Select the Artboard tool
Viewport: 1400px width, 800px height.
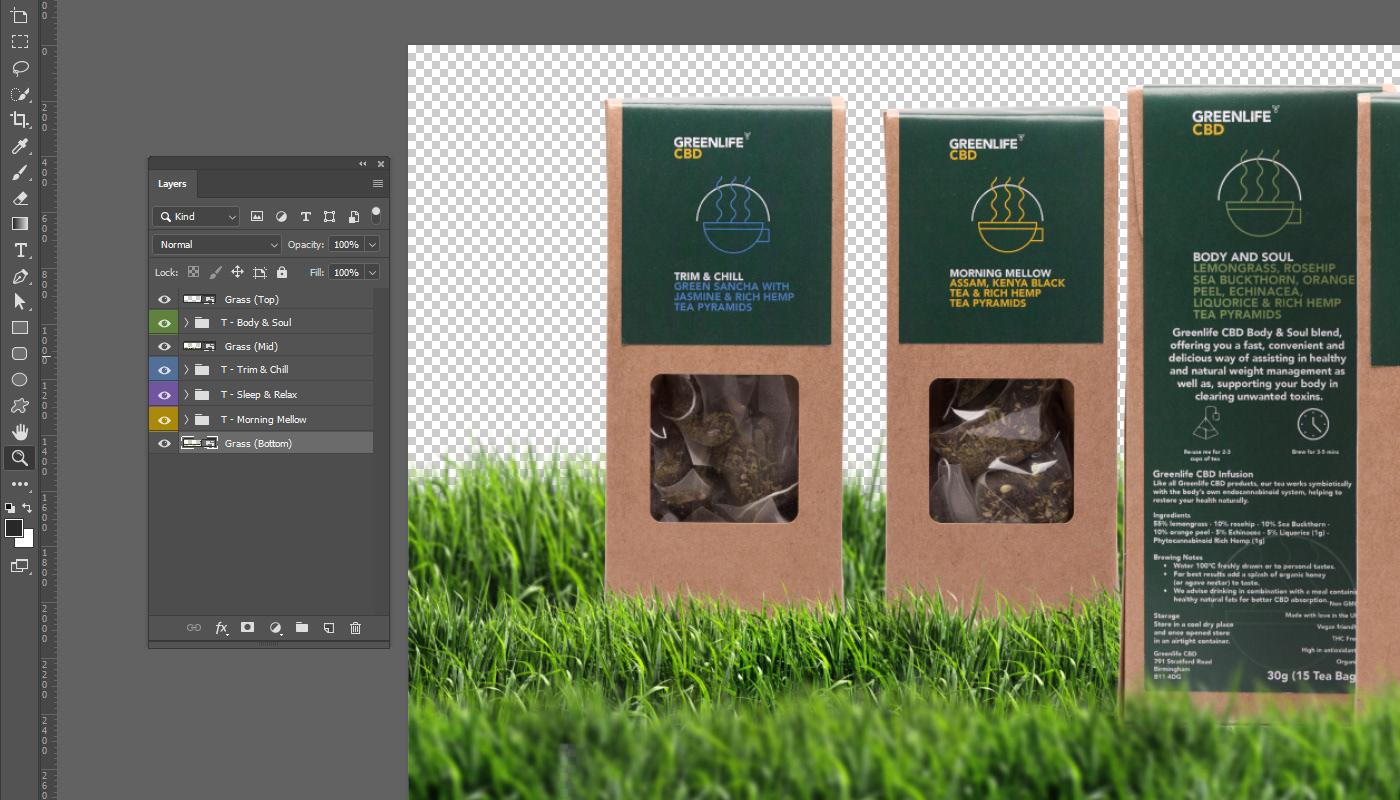point(19,16)
